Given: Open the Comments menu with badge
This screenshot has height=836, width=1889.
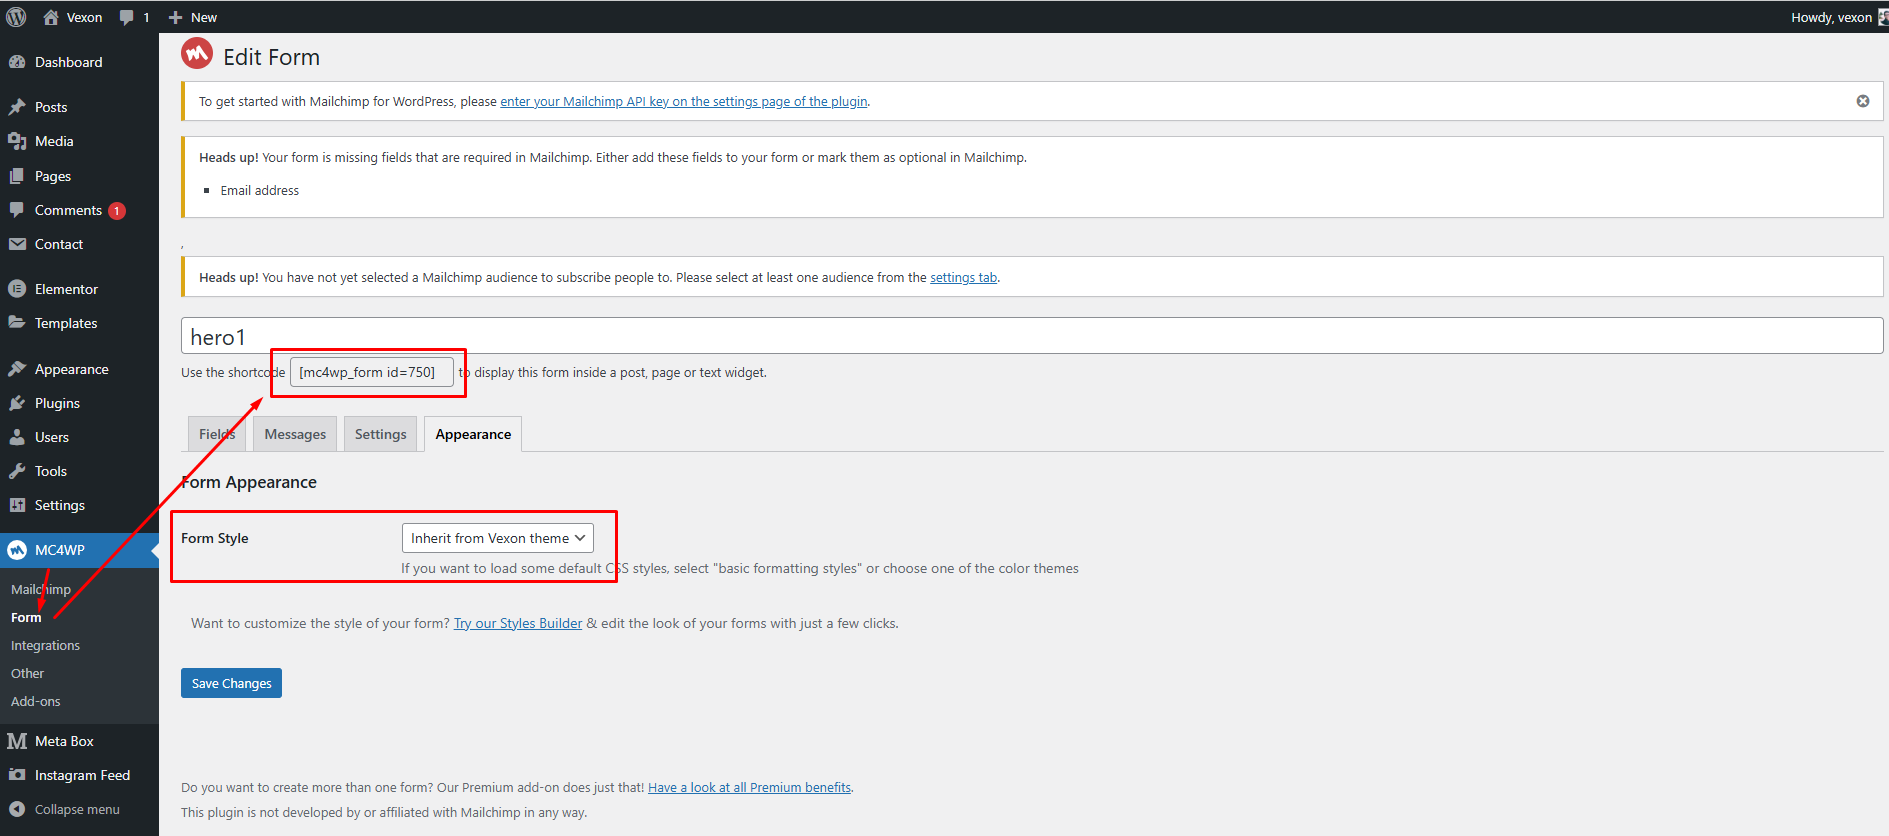Looking at the screenshot, I should point(79,210).
